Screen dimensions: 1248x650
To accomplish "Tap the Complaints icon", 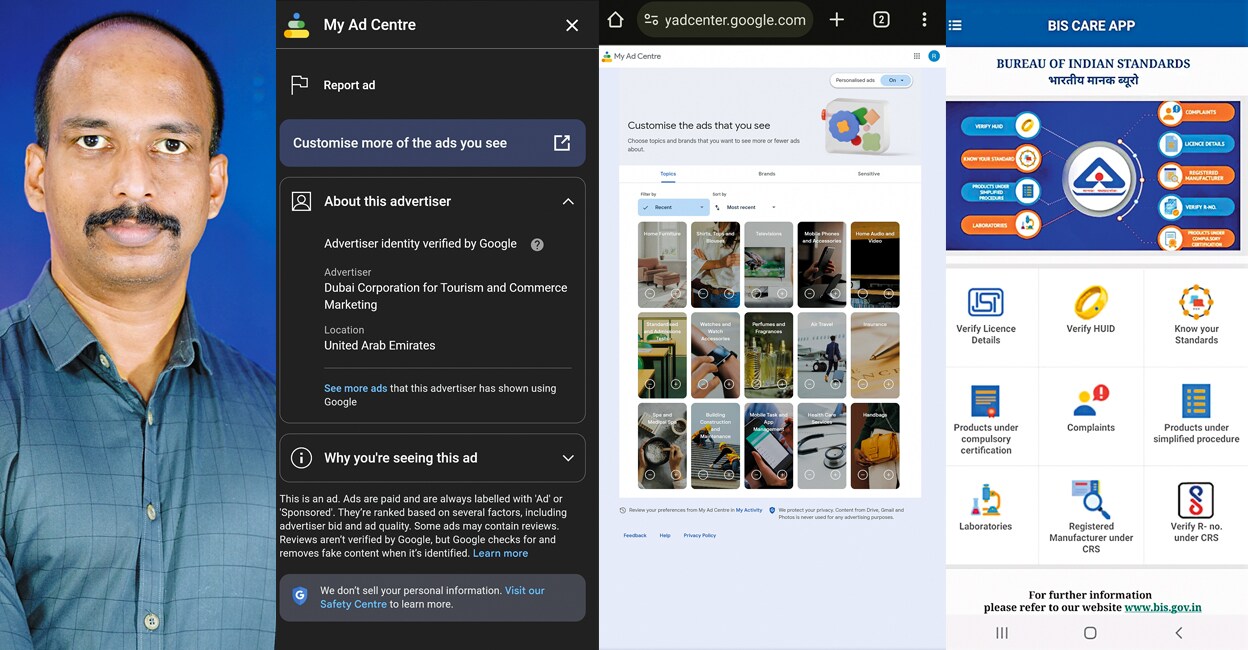I will click(x=1090, y=400).
